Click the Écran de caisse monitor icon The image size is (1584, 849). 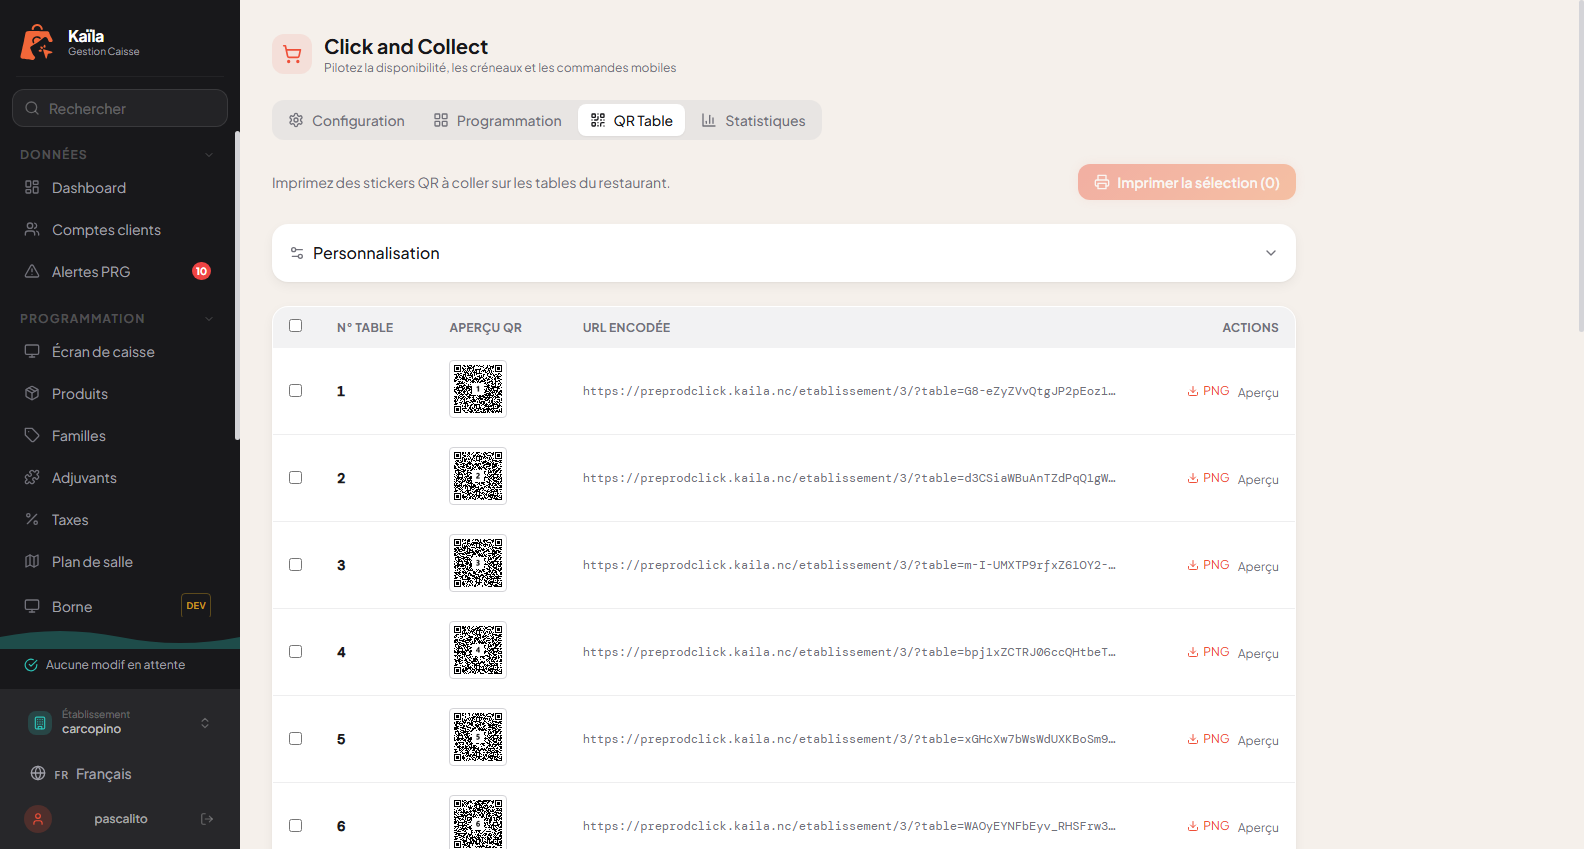(32, 351)
